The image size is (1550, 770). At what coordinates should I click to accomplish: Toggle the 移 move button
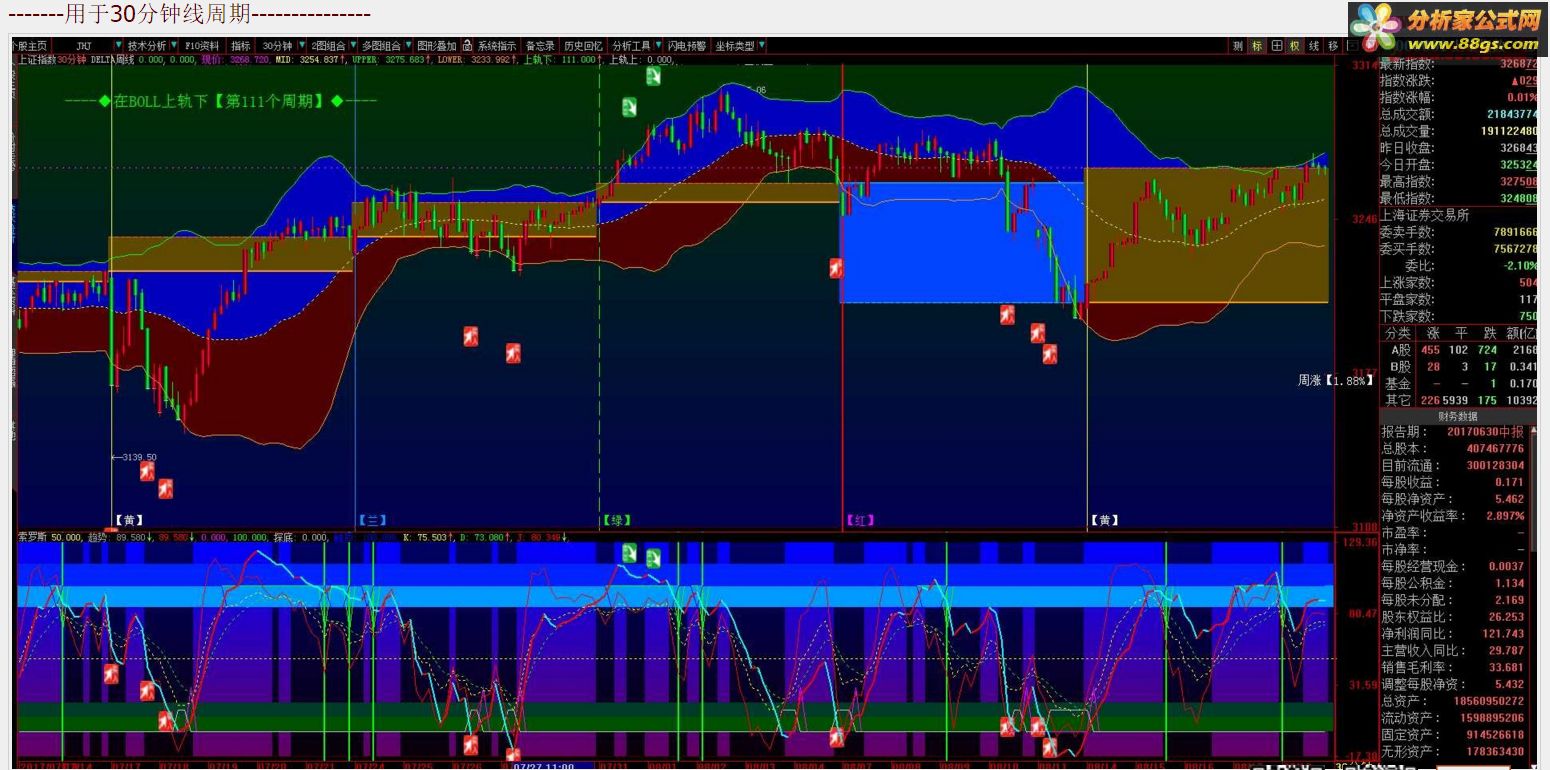1333,46
